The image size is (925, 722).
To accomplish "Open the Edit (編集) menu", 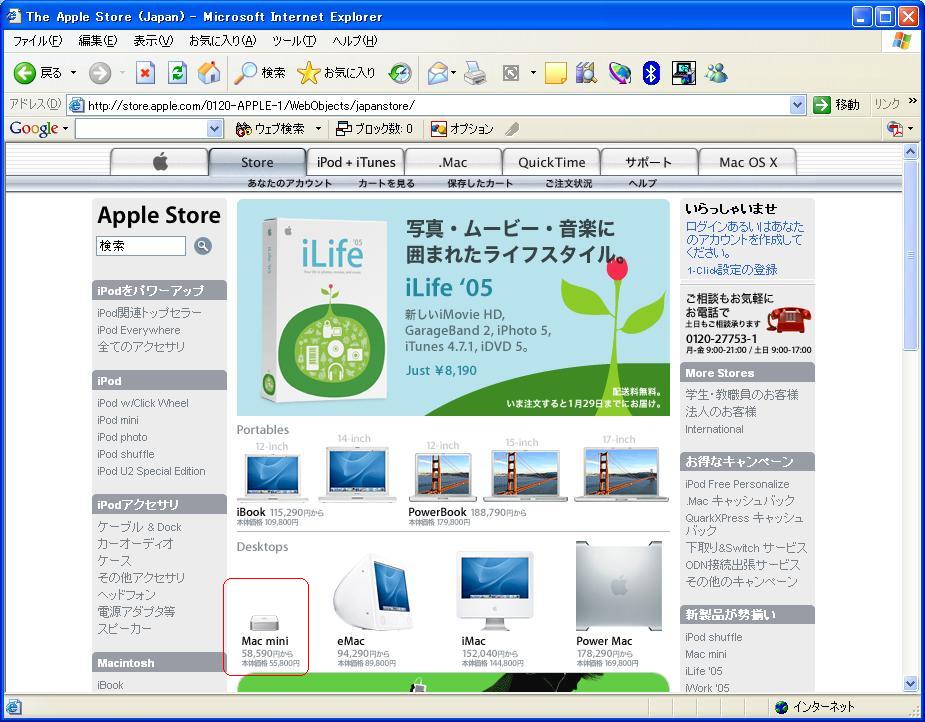I will (x=98, y=41).
